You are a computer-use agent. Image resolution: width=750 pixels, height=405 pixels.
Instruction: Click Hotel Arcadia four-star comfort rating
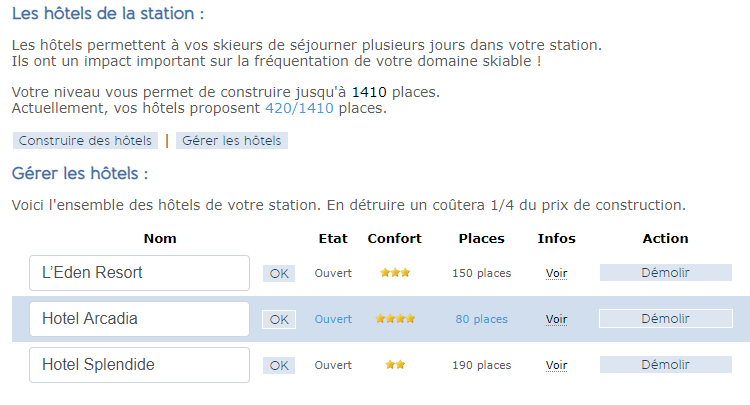(x=395, y=319)
